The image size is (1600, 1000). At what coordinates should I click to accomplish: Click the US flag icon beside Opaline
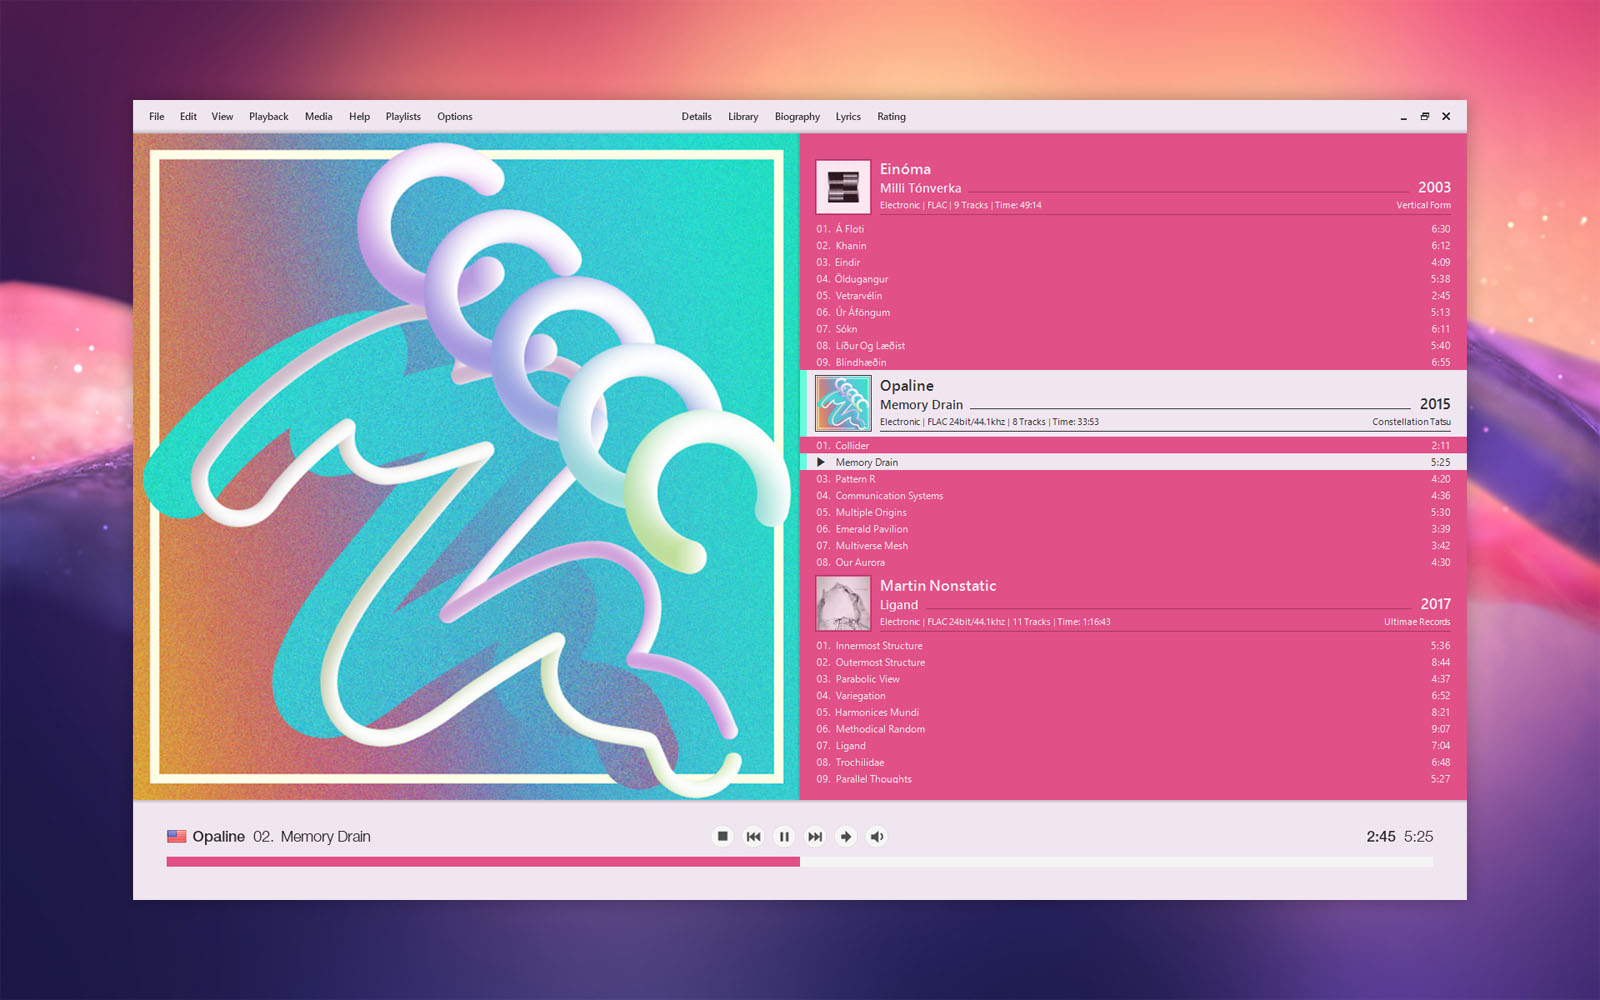click(x=177, y=836)
